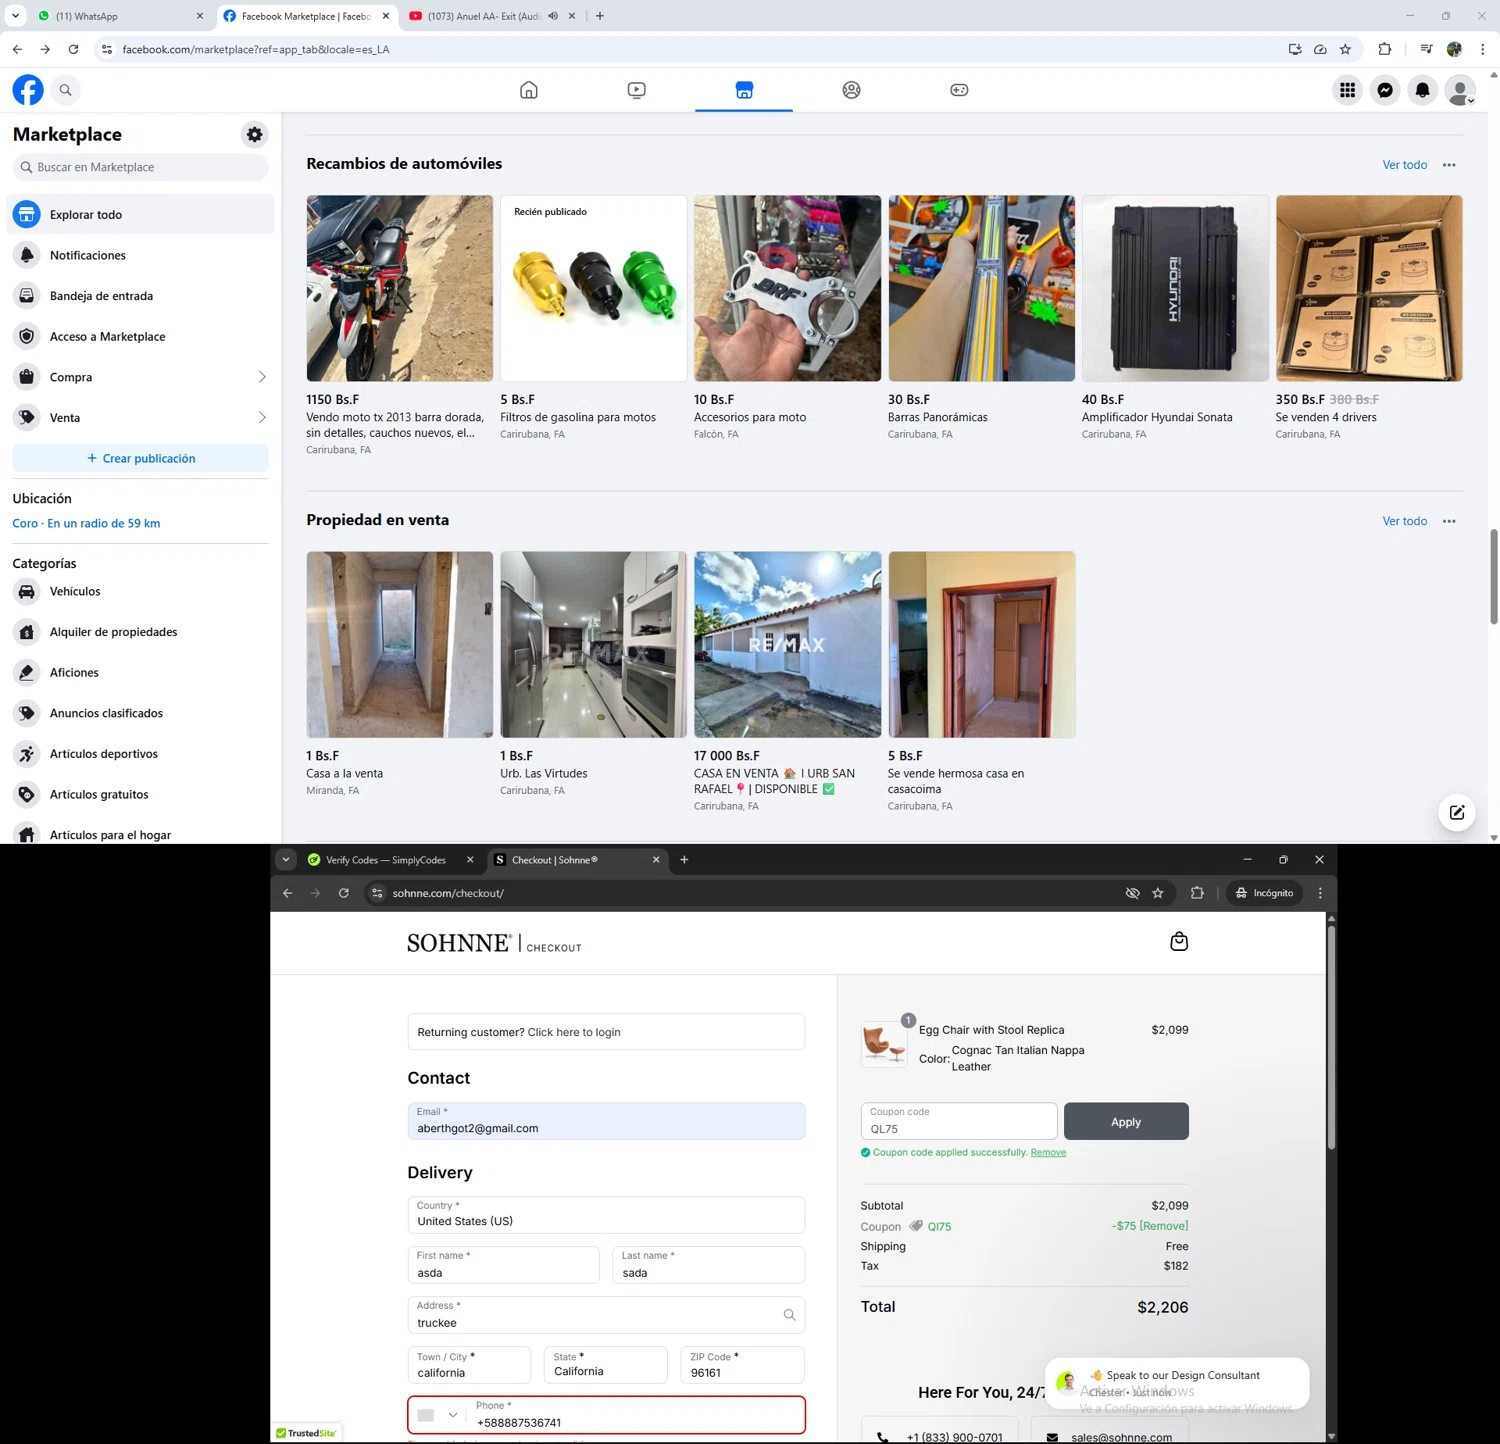Mute the Anuel AA YouTube tab audio
Viewport: 1500px width, 1444px height.
(x=553, y=16)
